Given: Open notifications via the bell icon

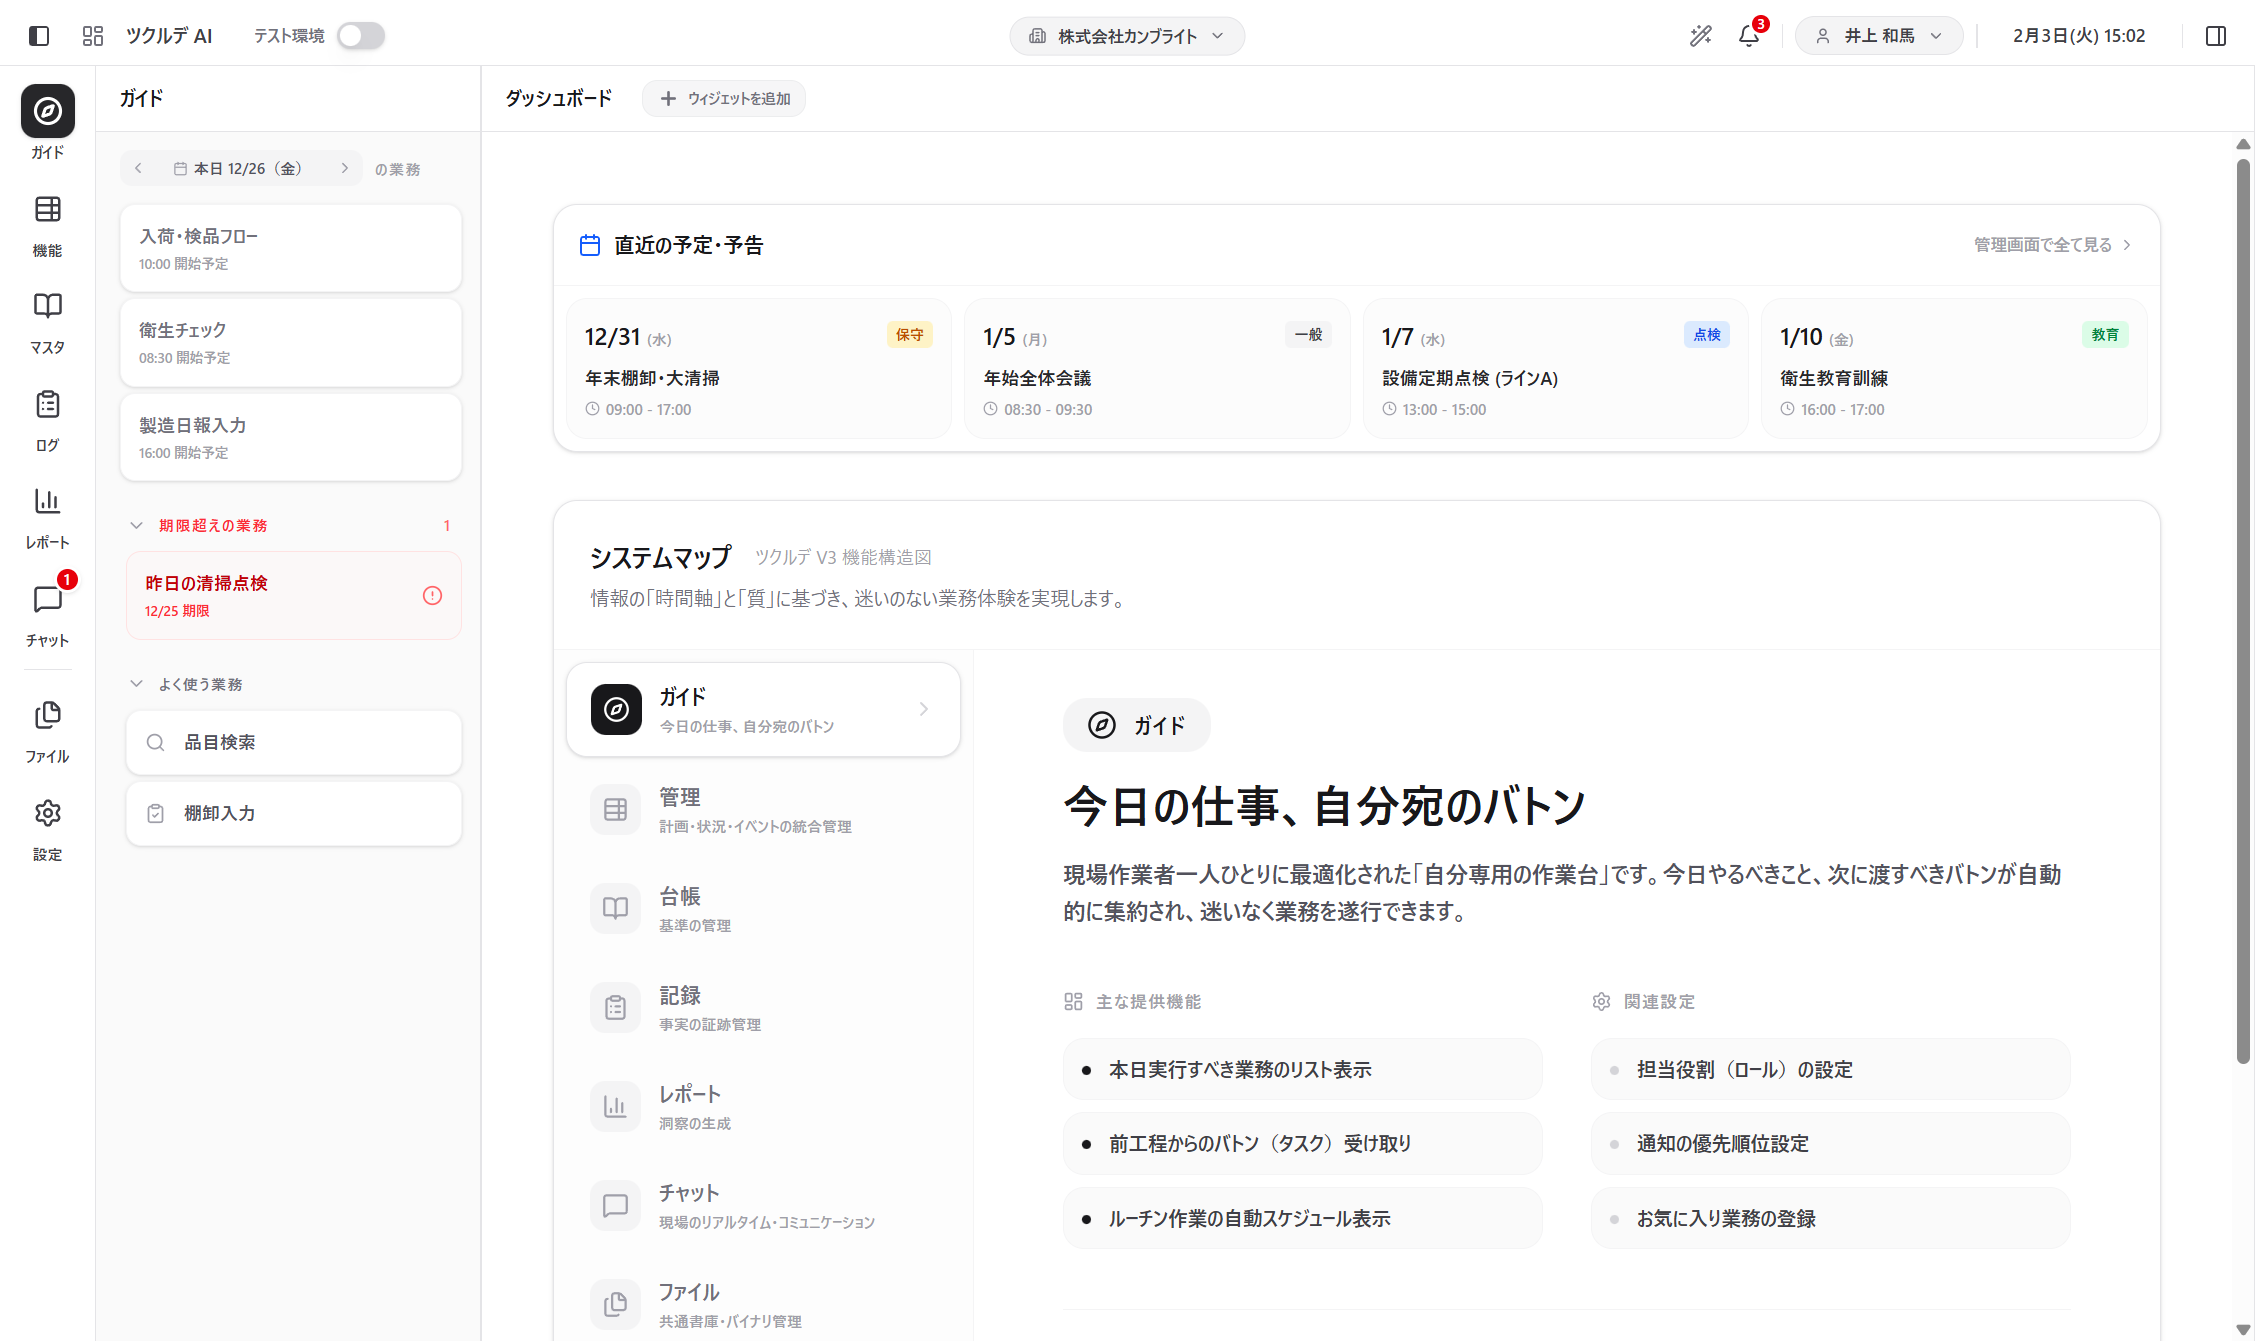Looking at the screenshot, I should (x=1748, y=35).
